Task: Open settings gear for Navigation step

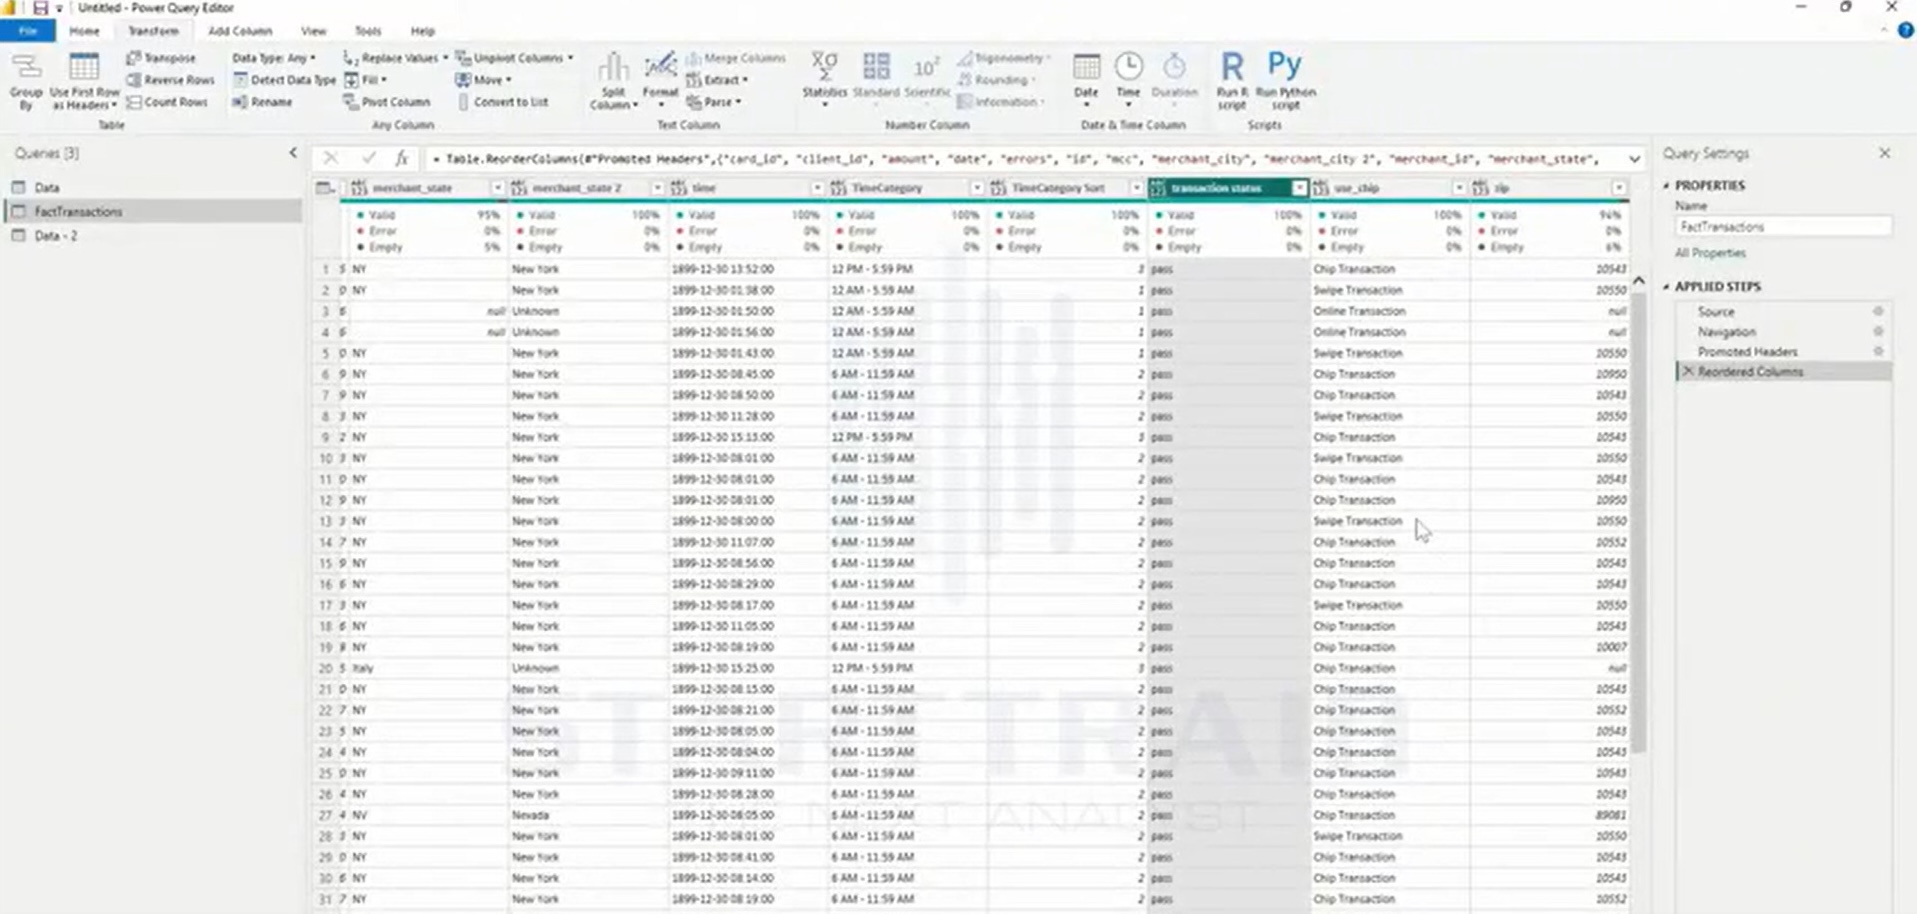Action: (1878, 331)
